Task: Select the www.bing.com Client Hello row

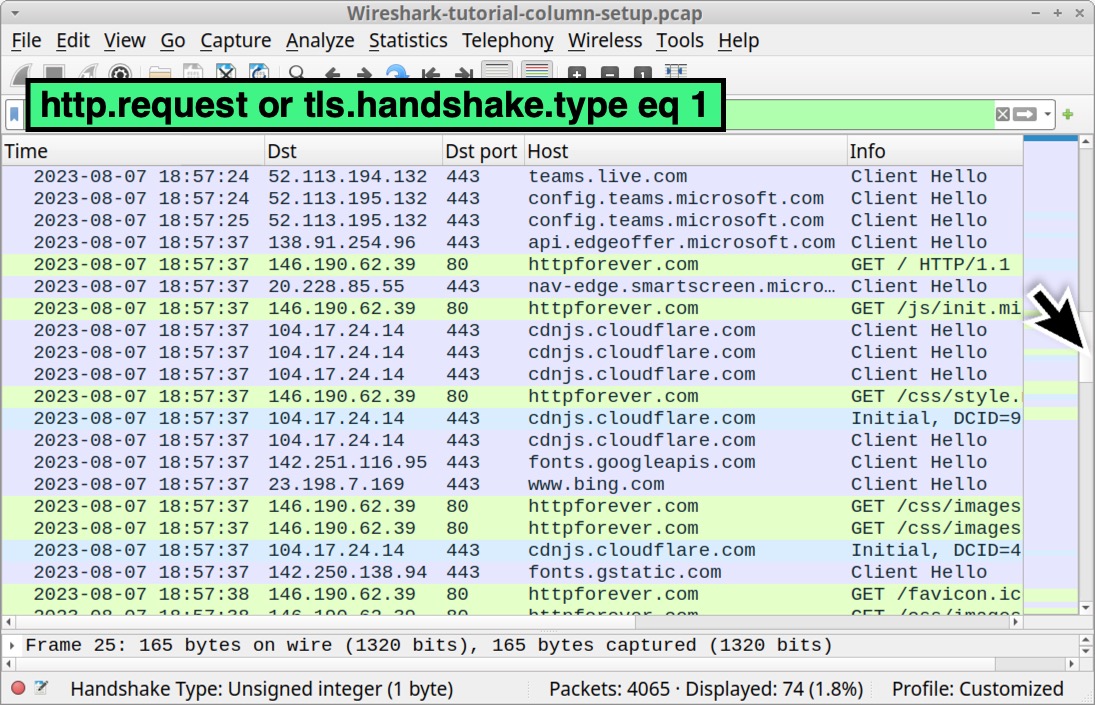Action: pyautogui.click(x=512, y=484)
